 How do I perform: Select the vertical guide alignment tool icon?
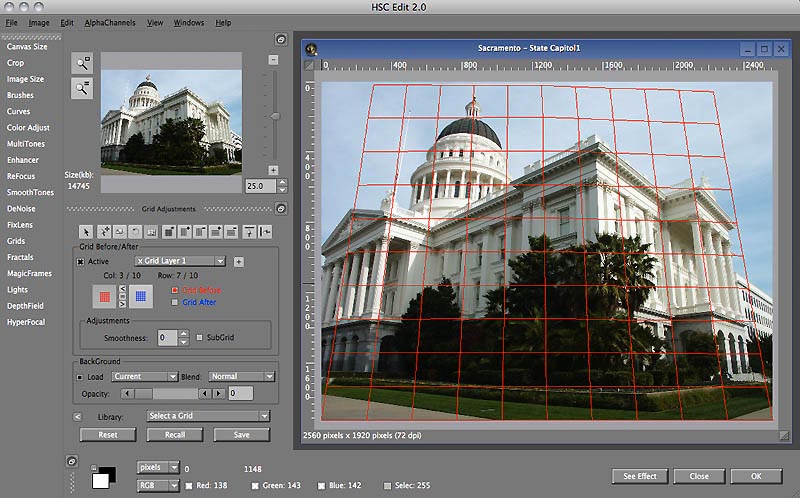tap(265, 232)
